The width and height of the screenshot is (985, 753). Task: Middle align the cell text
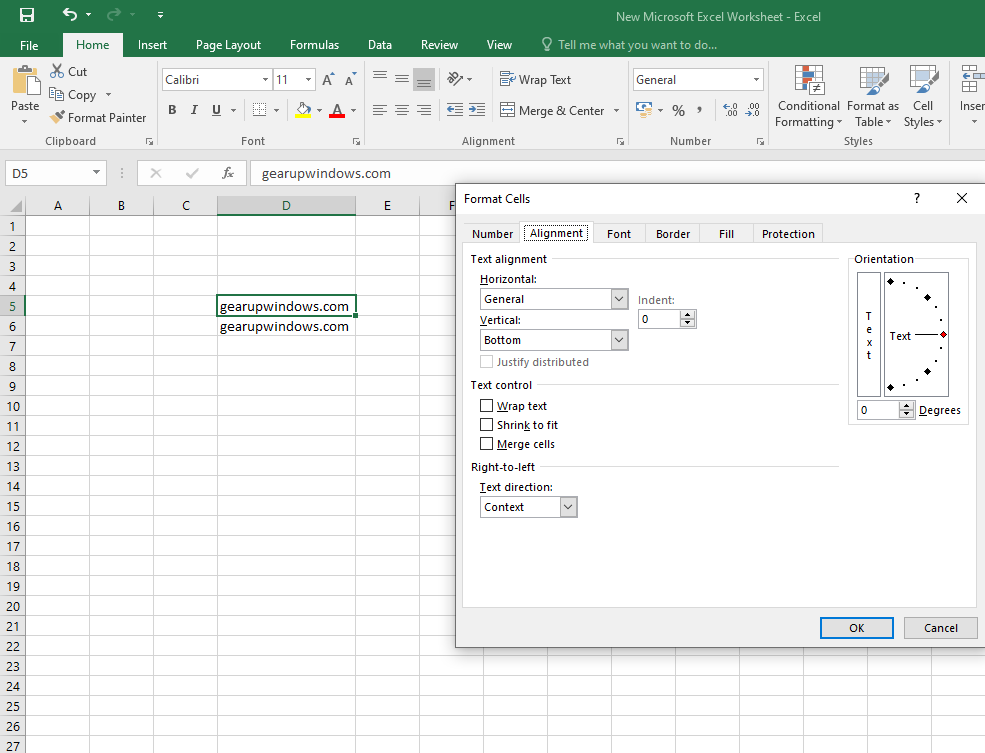tap(402, 79)
